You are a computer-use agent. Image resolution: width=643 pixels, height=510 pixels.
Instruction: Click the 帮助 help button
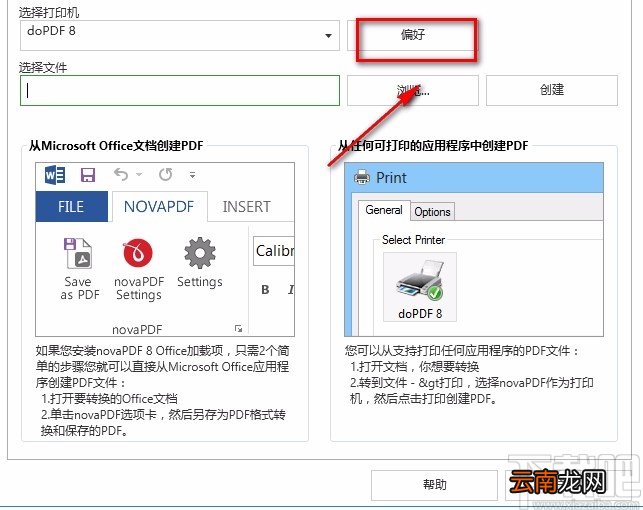pos(434,485)
